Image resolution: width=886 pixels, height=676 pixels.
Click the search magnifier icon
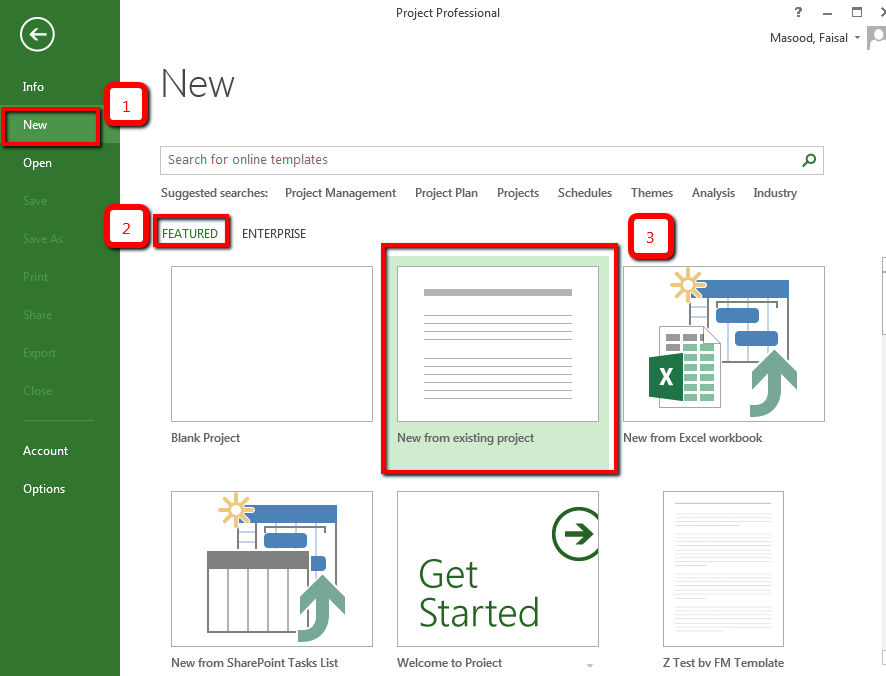809,160
